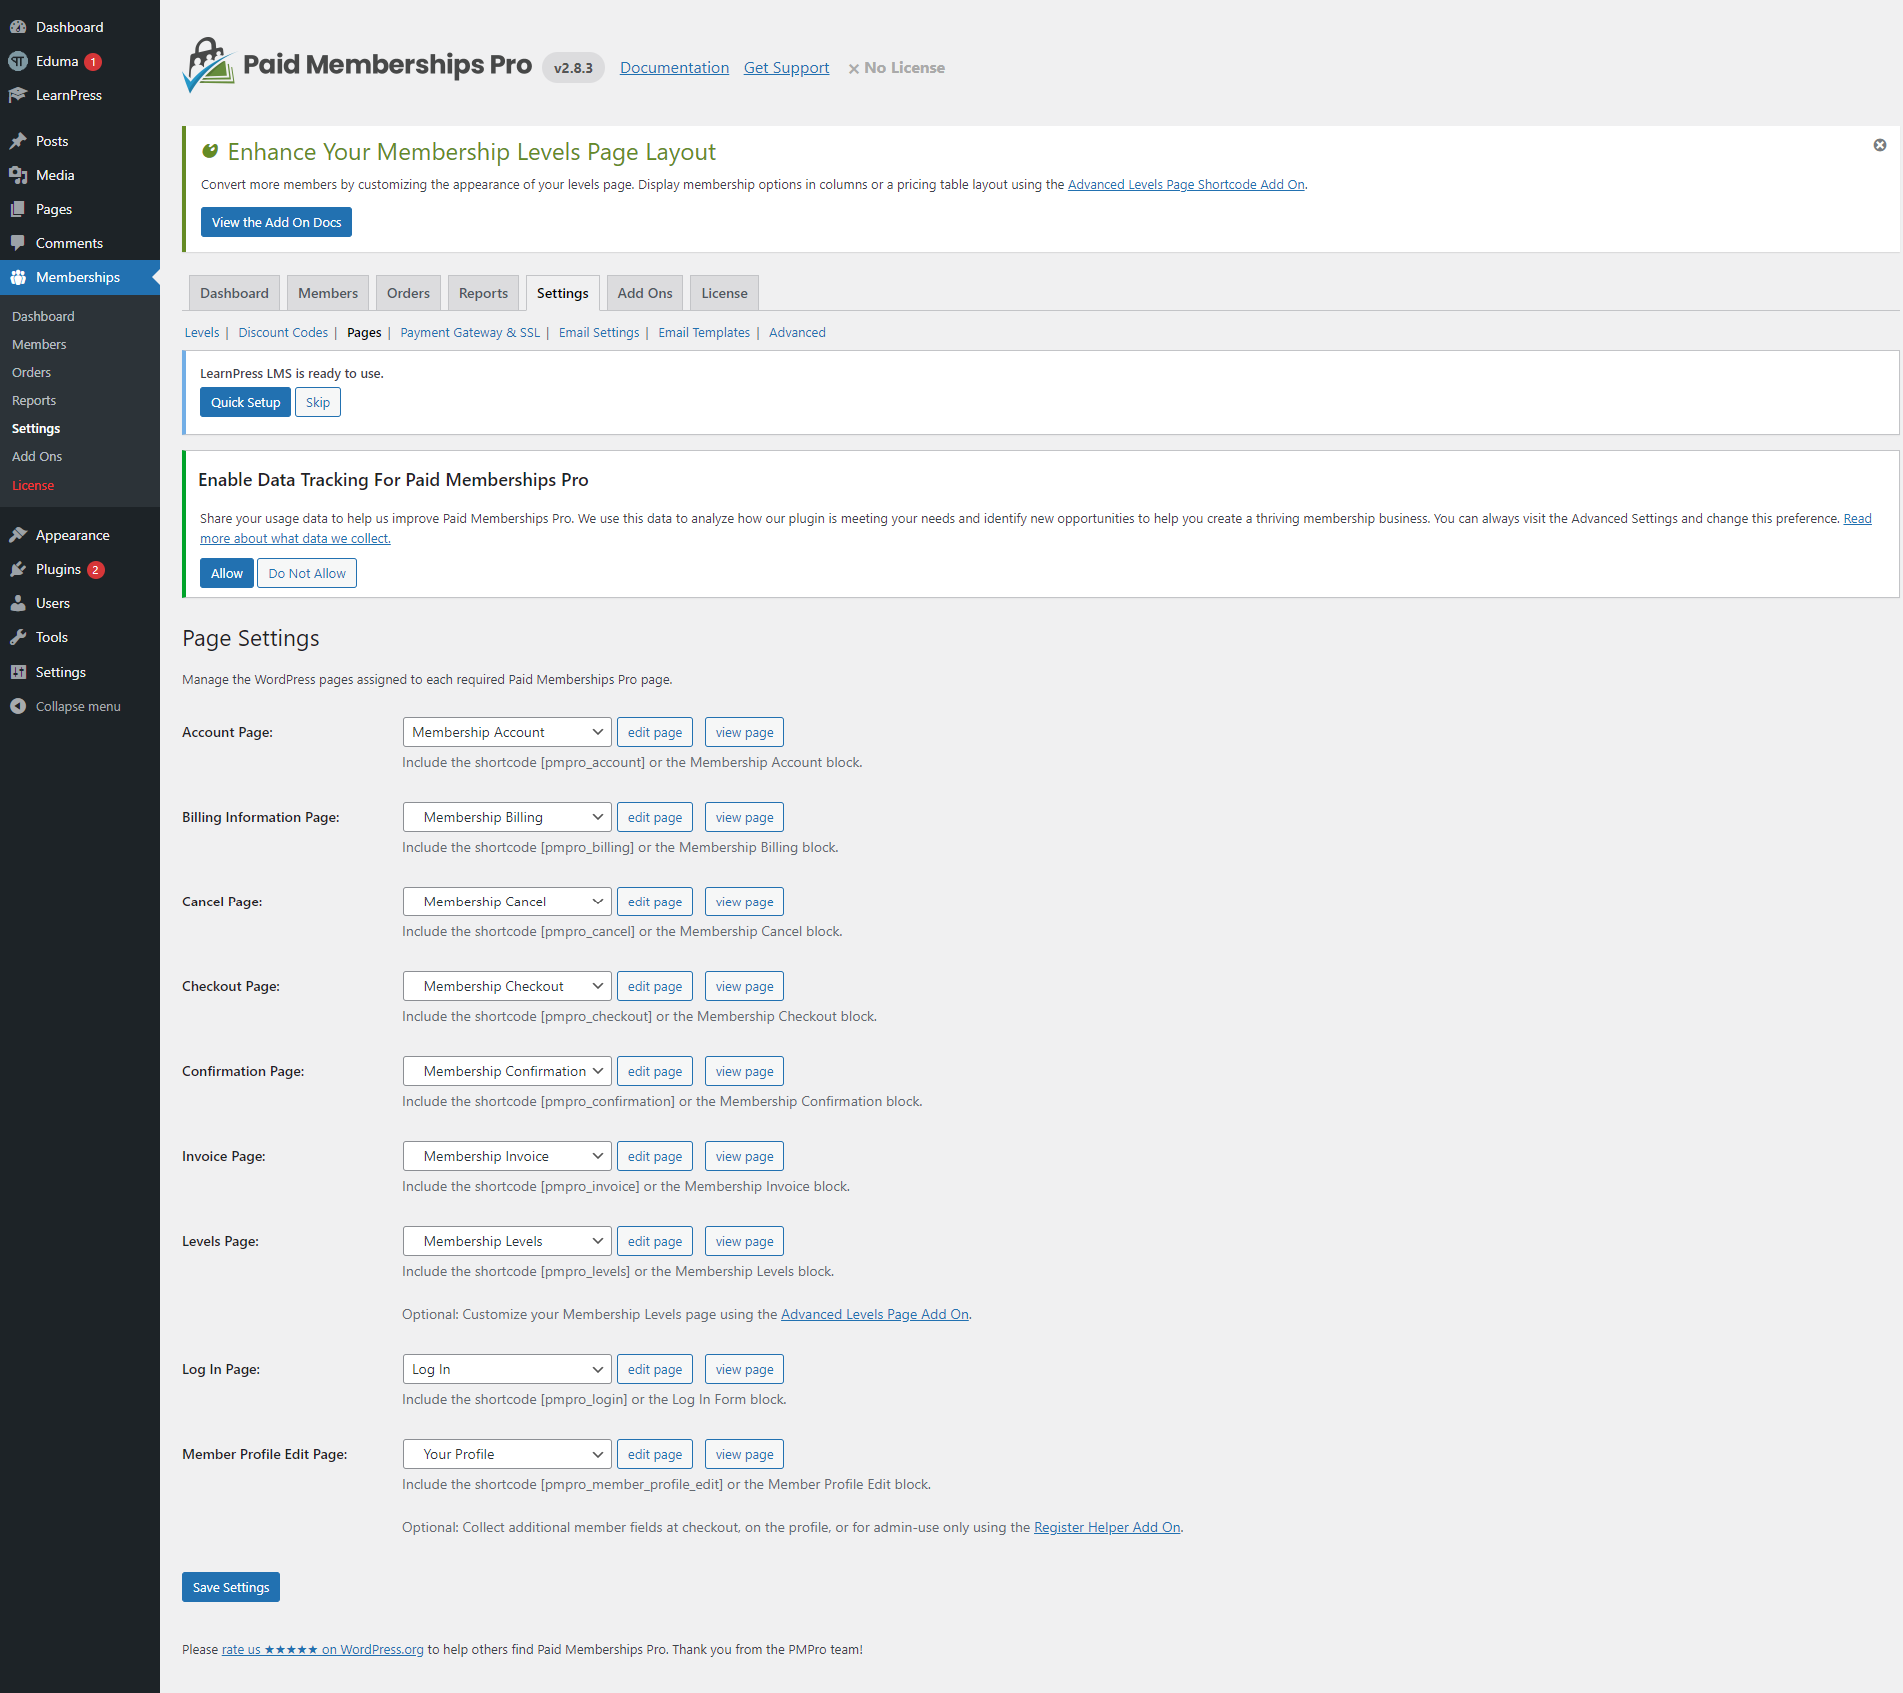The image size is (1903, 1693).
Task: Click the Save Settings button
Action: coord(231,1587)
